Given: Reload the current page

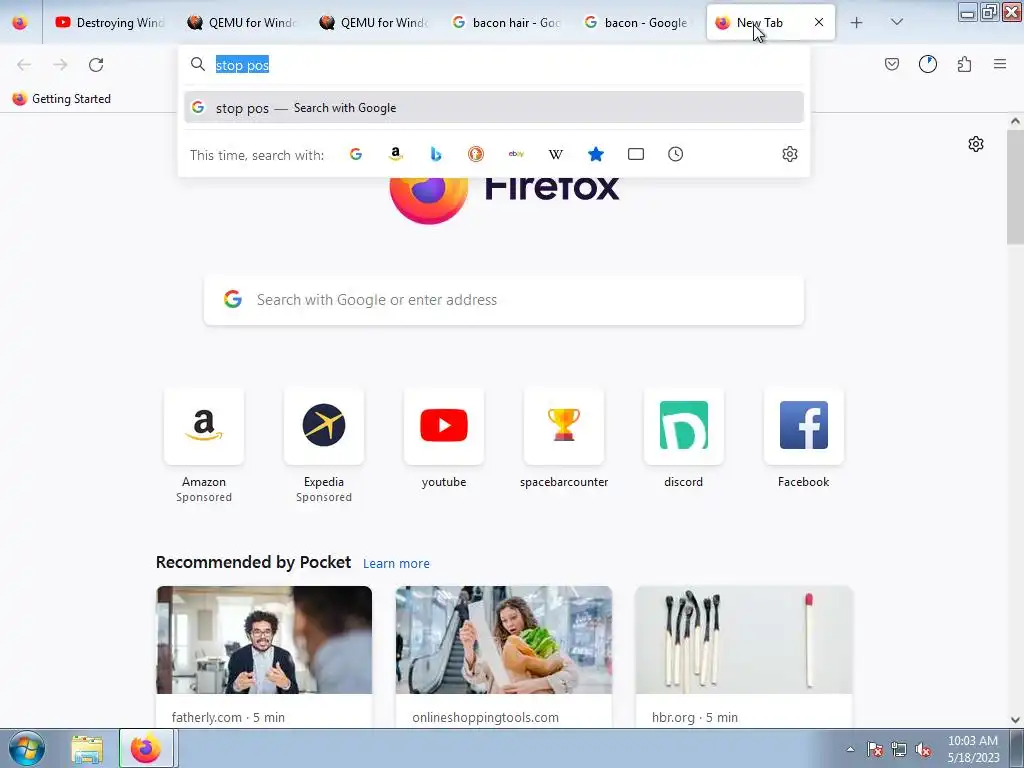Looking at the screenshot, I should pyautogui.click(x=96, y=65).
